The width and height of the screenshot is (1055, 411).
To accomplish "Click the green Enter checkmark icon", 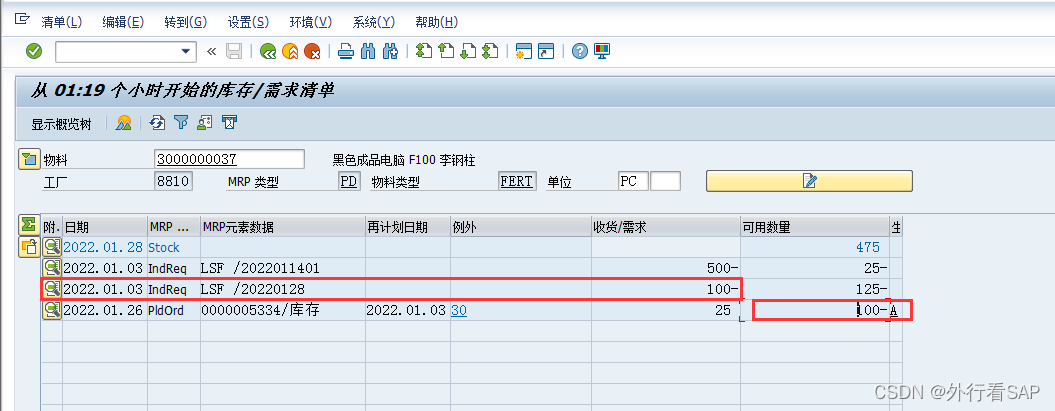I will 34,51.
